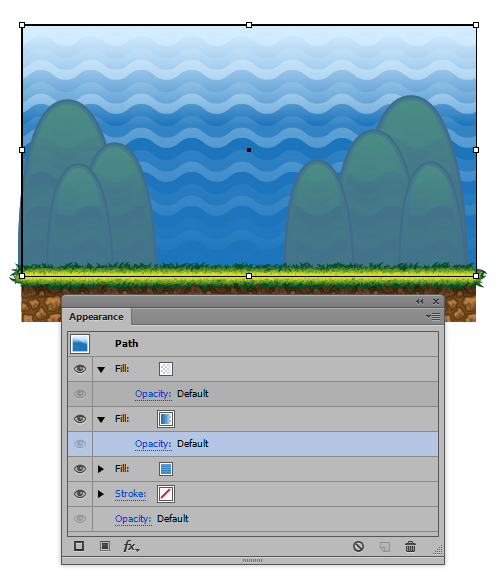Open the Stroke panel link
The image size is (499, 584).
coord(130,493)
